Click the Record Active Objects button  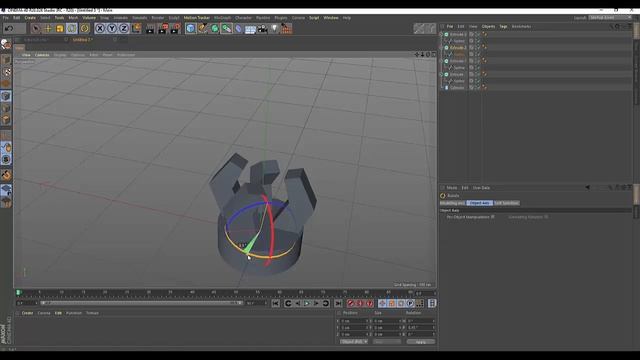350,303
